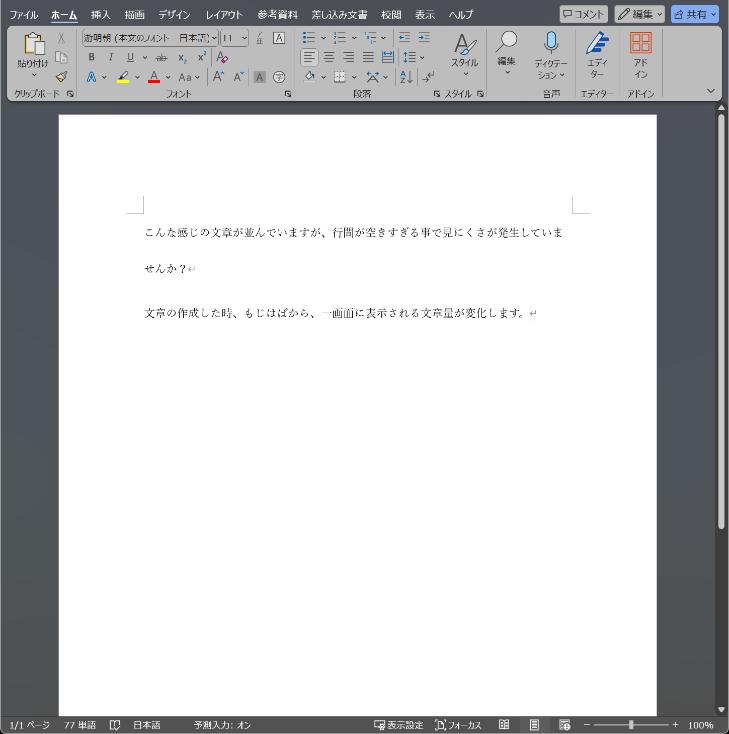The height and width of the screenshot is (734, 729).
Task: Toggle Strikethrough formatting
Action: coord(161,58)
